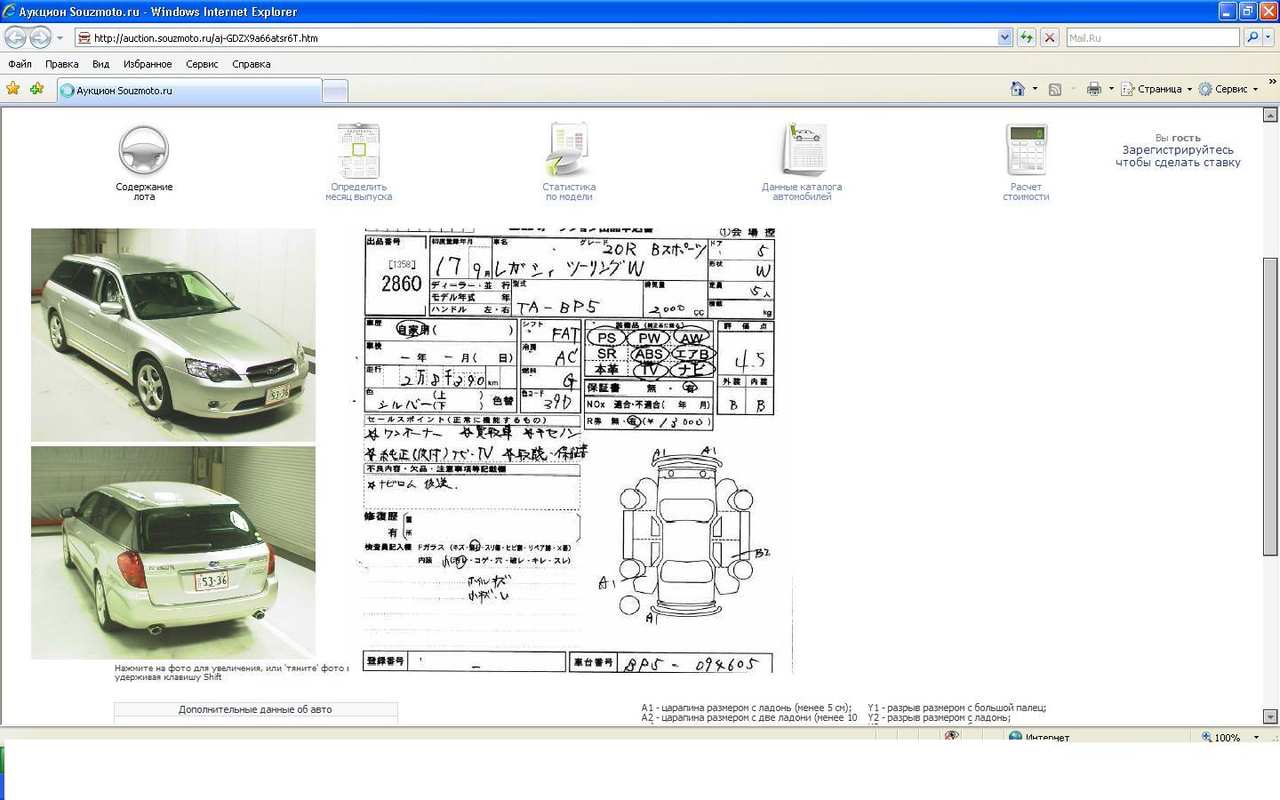1280x800 pixels.
Task: Open Статистика по модели chart icon
Action: tap(569, 151)
